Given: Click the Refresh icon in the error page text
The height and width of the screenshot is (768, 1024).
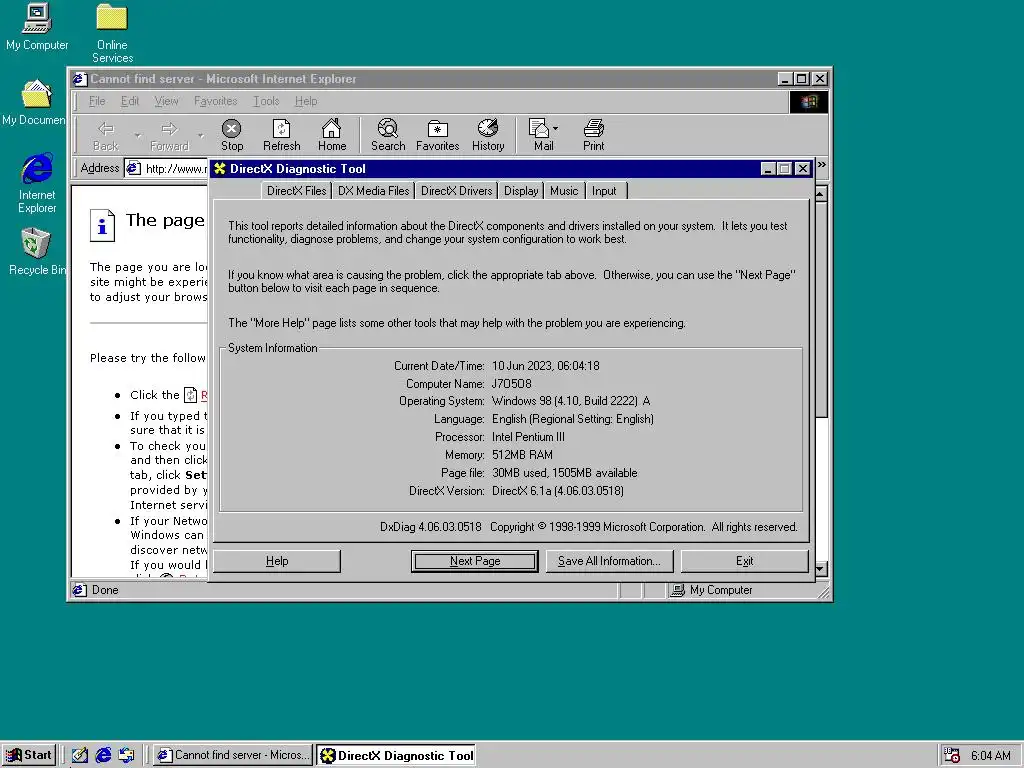Looking at the screenshot, I should (190, 395).
